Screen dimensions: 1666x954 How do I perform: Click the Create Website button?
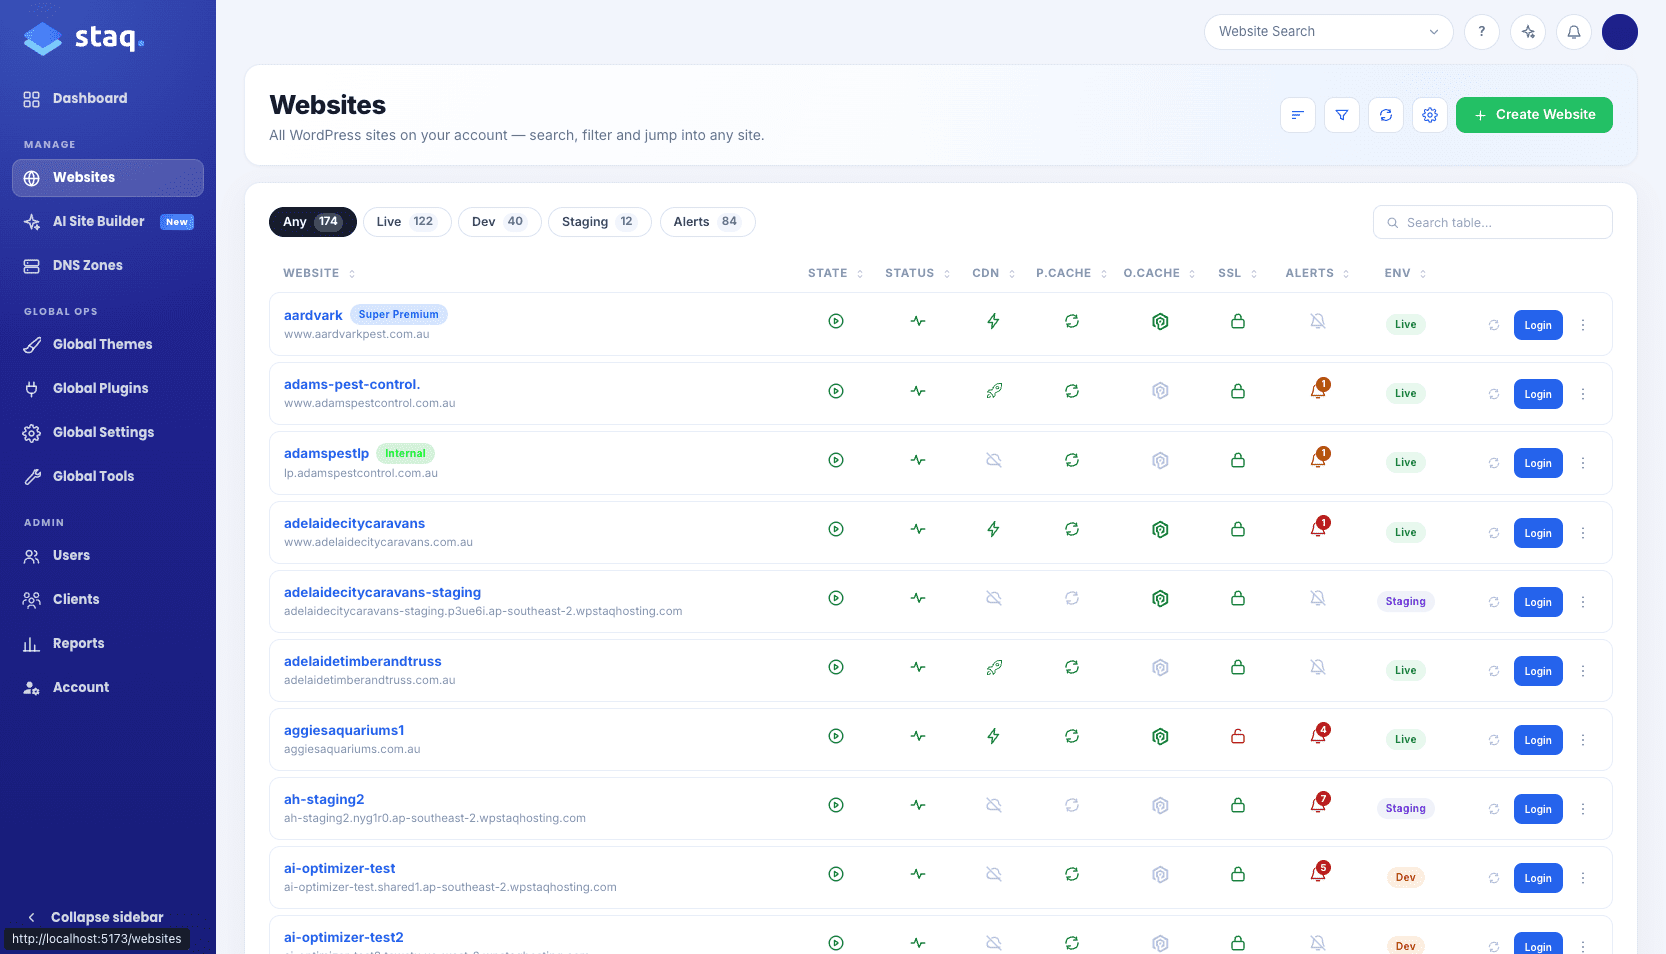tap(1534, 115)
